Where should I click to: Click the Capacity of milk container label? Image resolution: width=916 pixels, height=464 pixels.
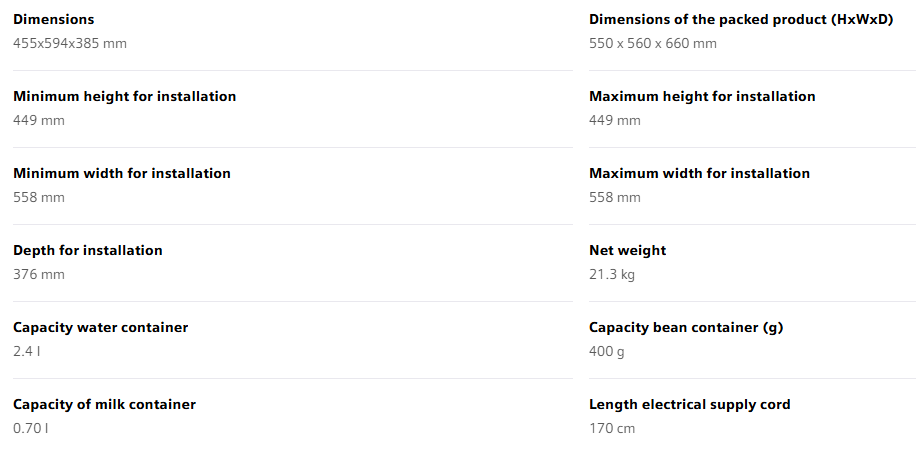(x=105, y=405)
